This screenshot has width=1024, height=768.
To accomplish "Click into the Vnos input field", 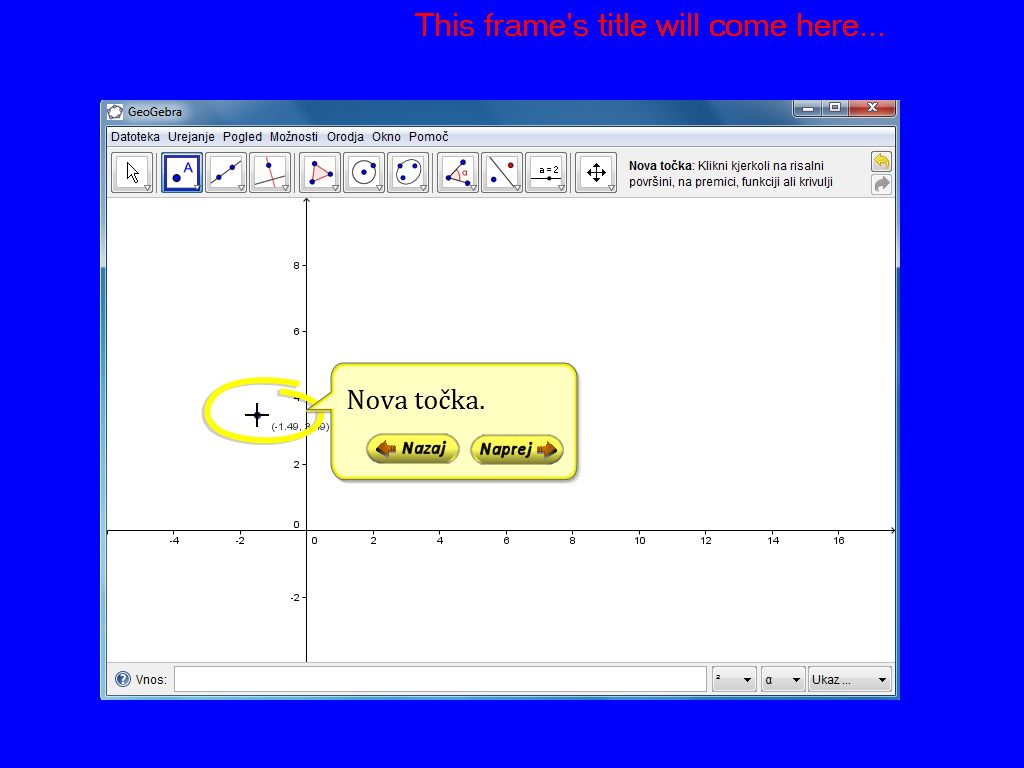I will click(x=440, y=679).
